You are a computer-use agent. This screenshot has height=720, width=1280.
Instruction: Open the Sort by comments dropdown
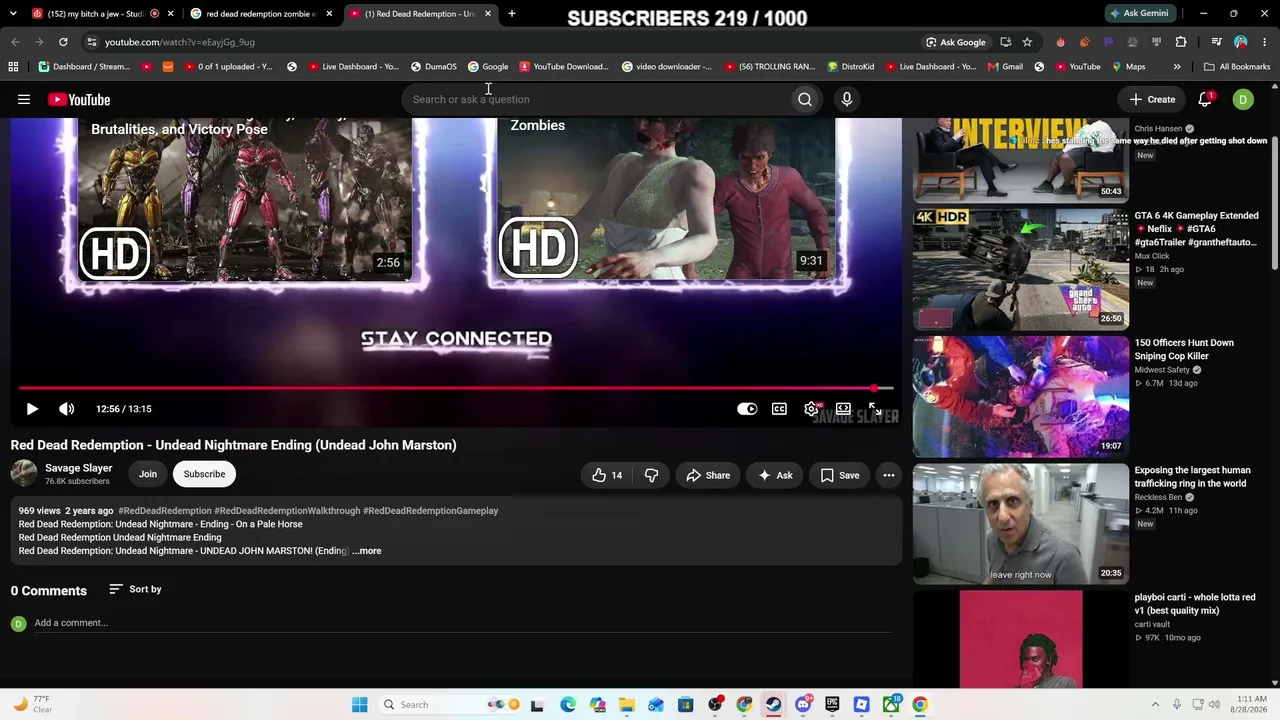[x=135, y=589]
